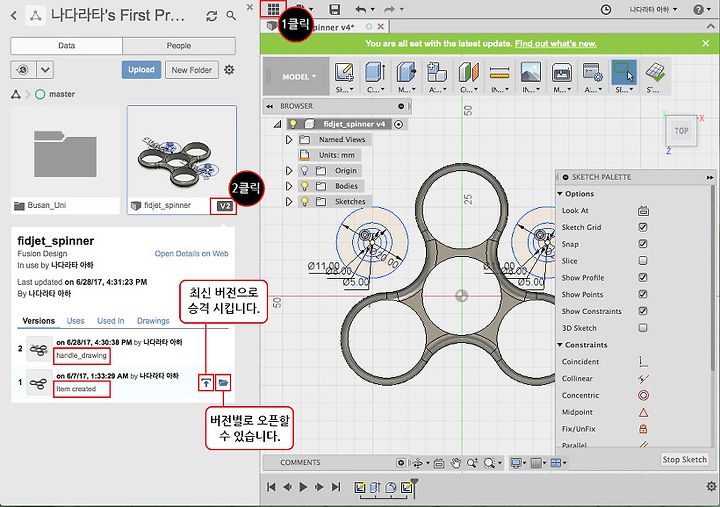720x507 pixels.
Task: Toggle Bodies visibility light bulb
Action: (304, 186)
